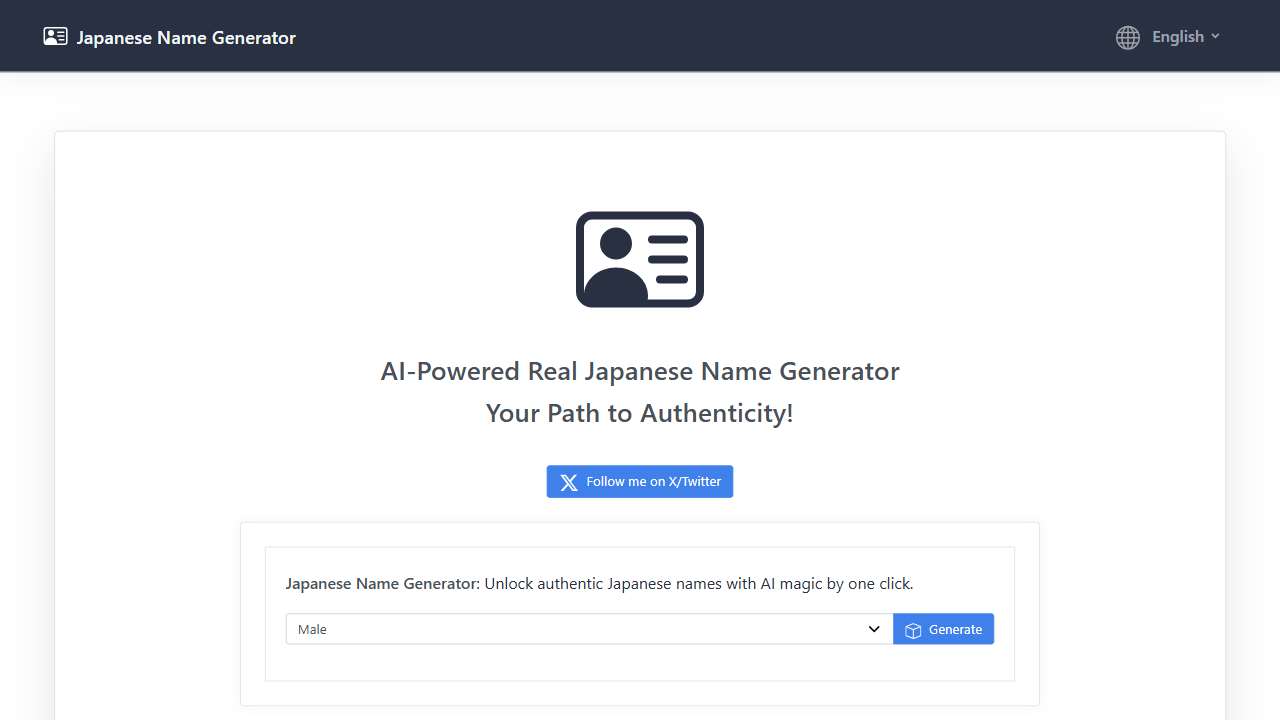
Task: Click the Follow me on X/Twitter button
Action: tap(640, 481)
